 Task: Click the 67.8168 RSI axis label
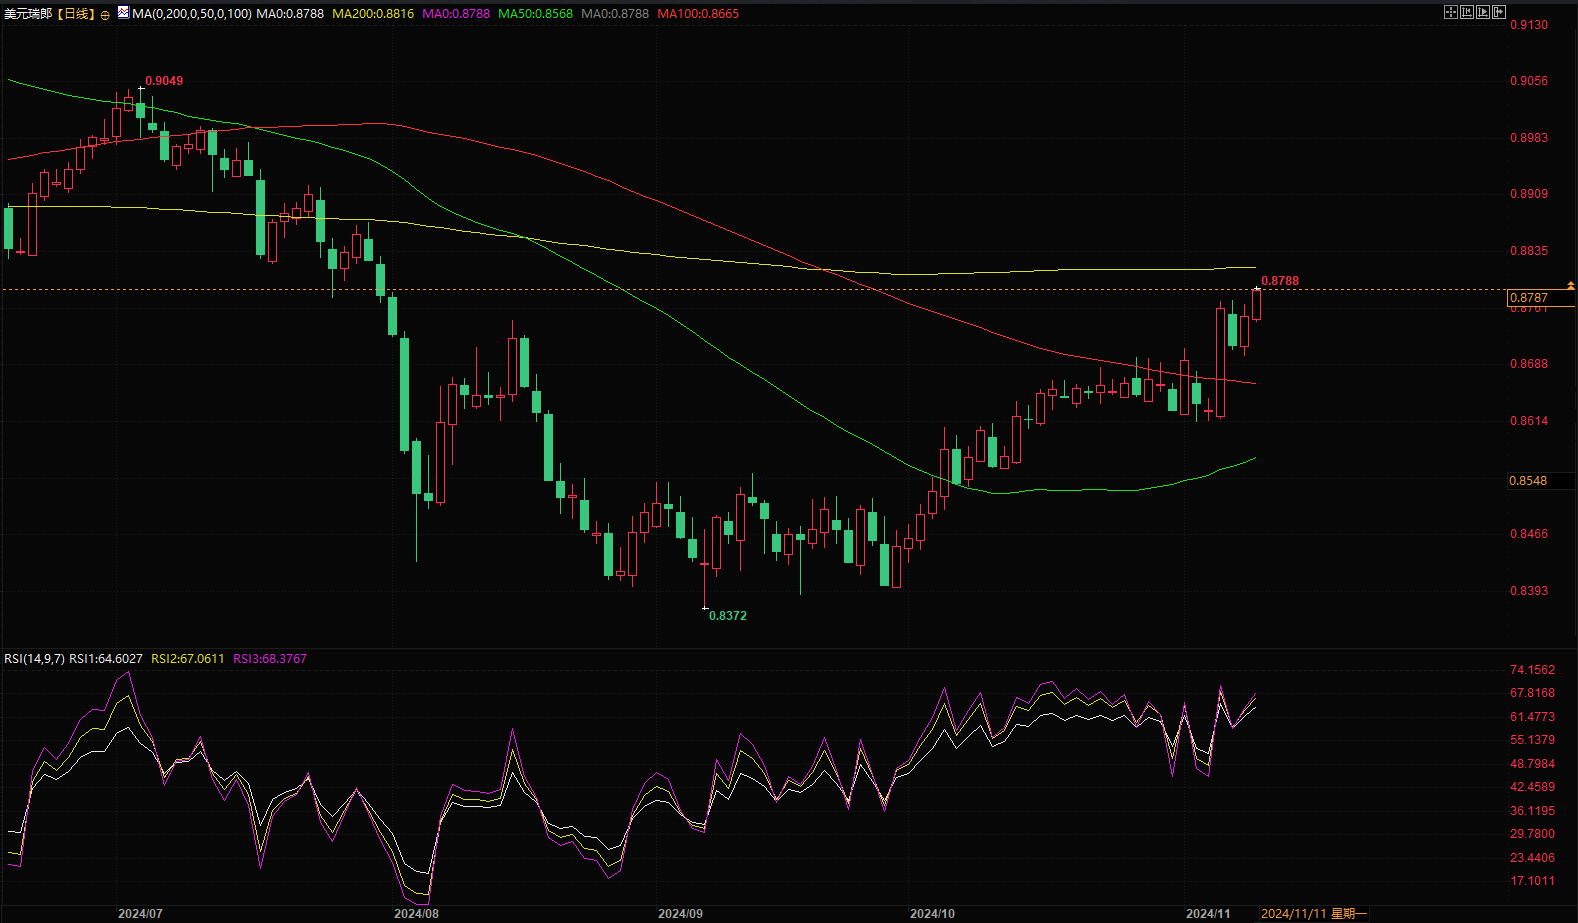pos(1532,693)
